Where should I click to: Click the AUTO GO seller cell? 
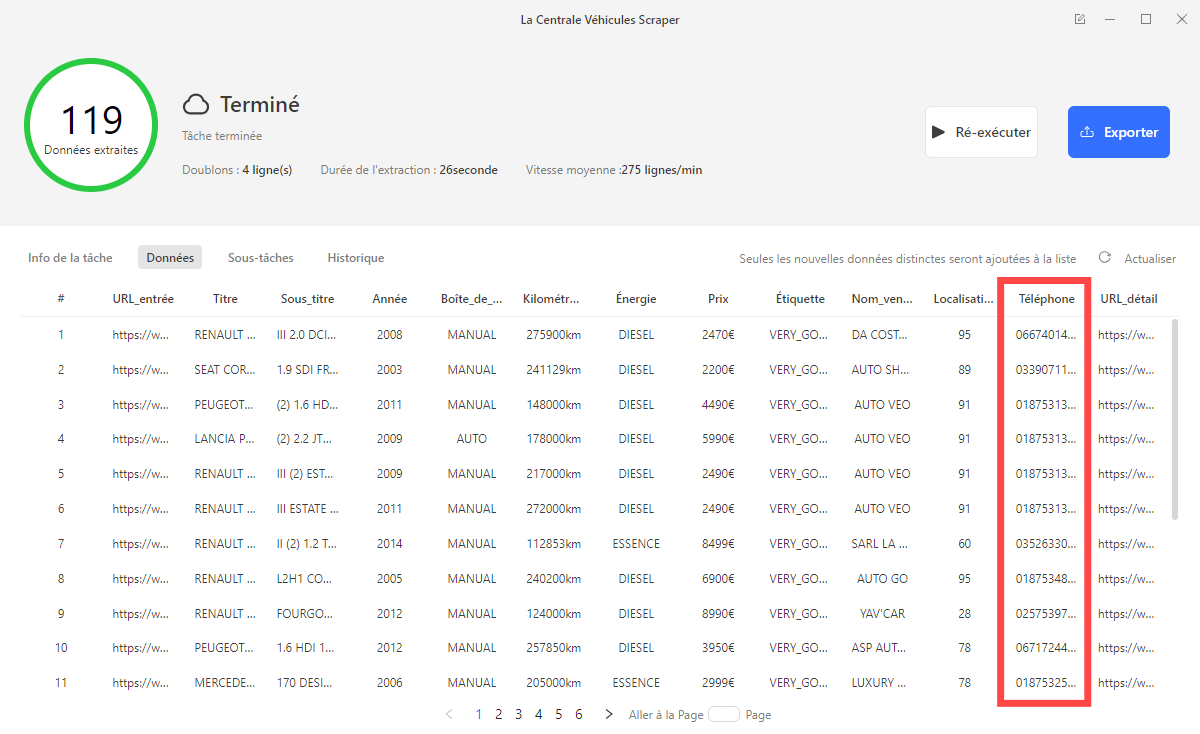pyautogui.click(x=881, y=579)
